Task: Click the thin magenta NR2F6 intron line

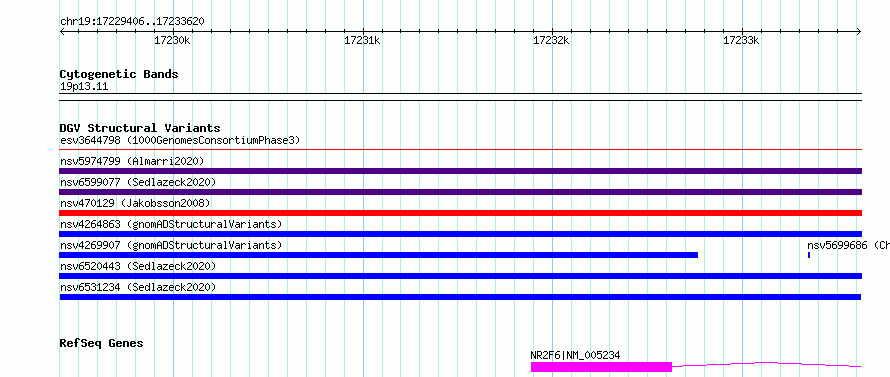Action: pos(766,364)
